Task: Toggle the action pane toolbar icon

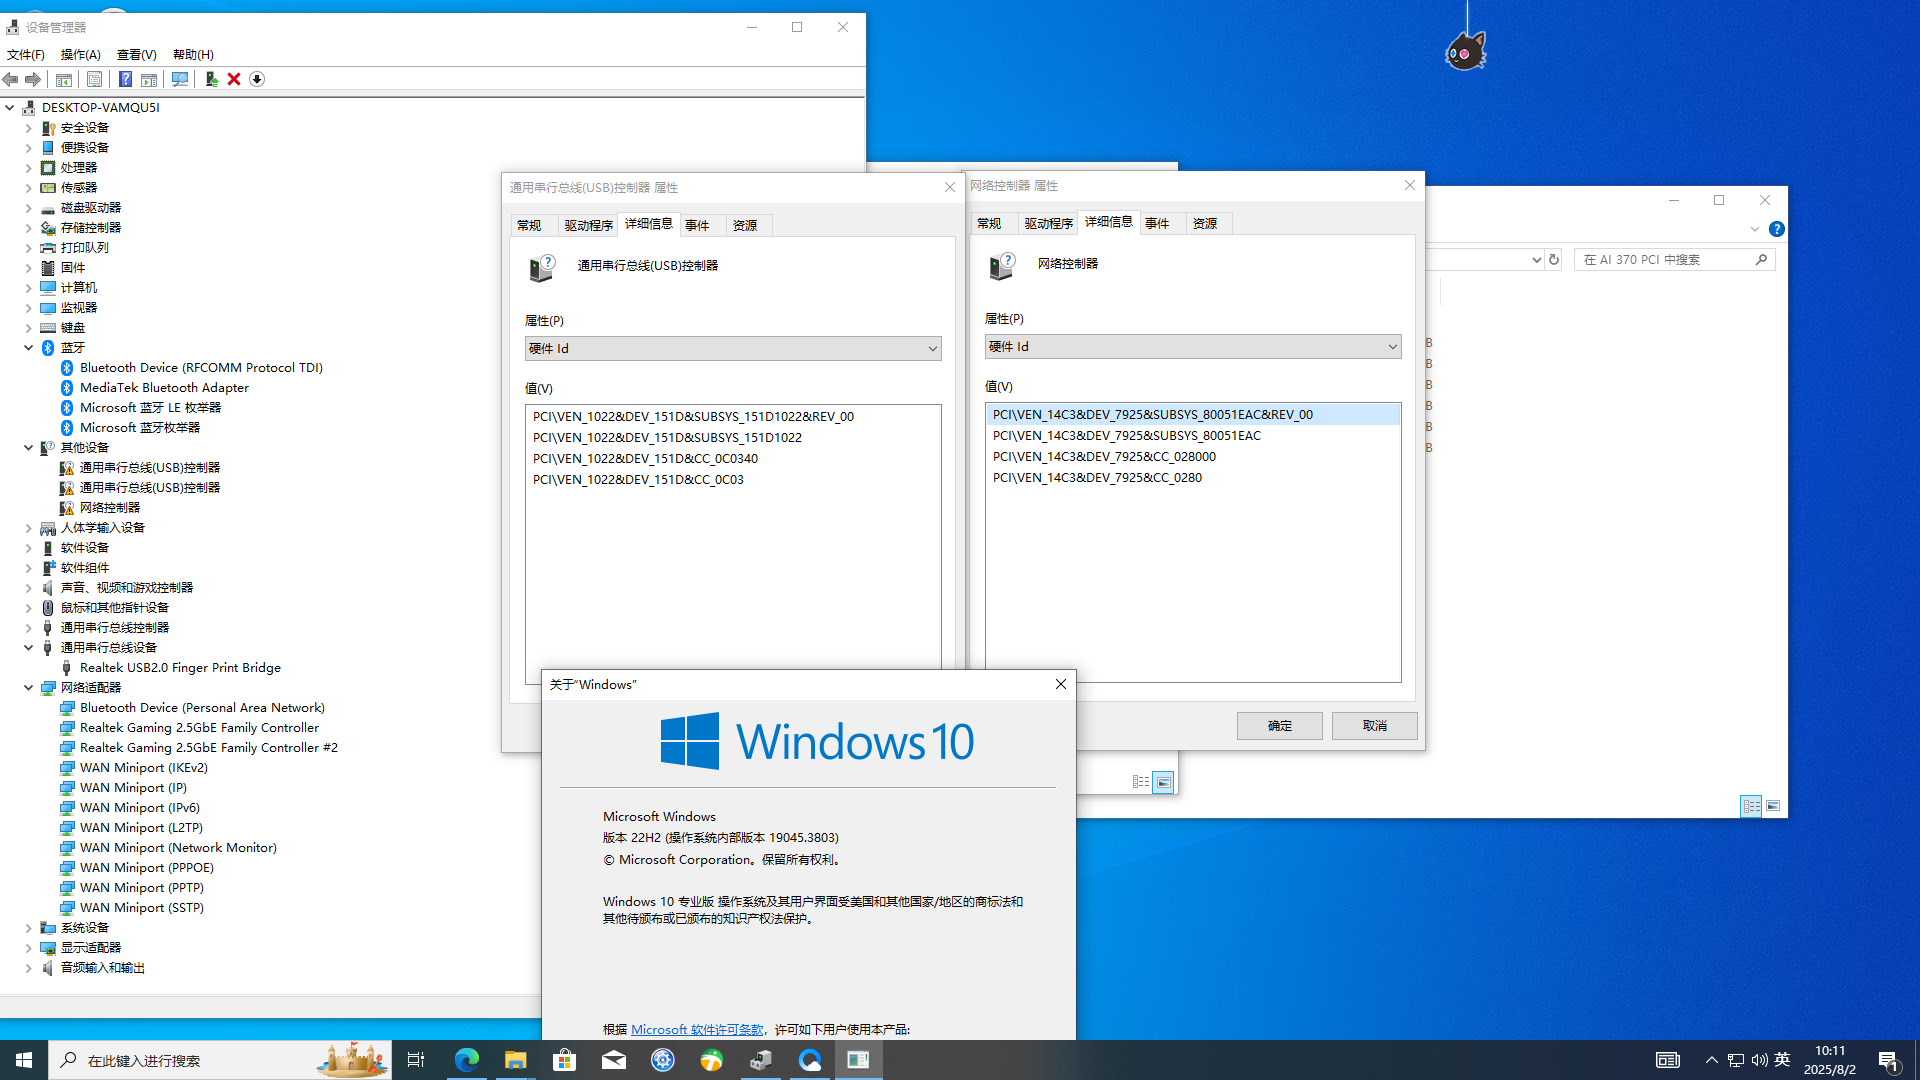Action: (149, 79)
